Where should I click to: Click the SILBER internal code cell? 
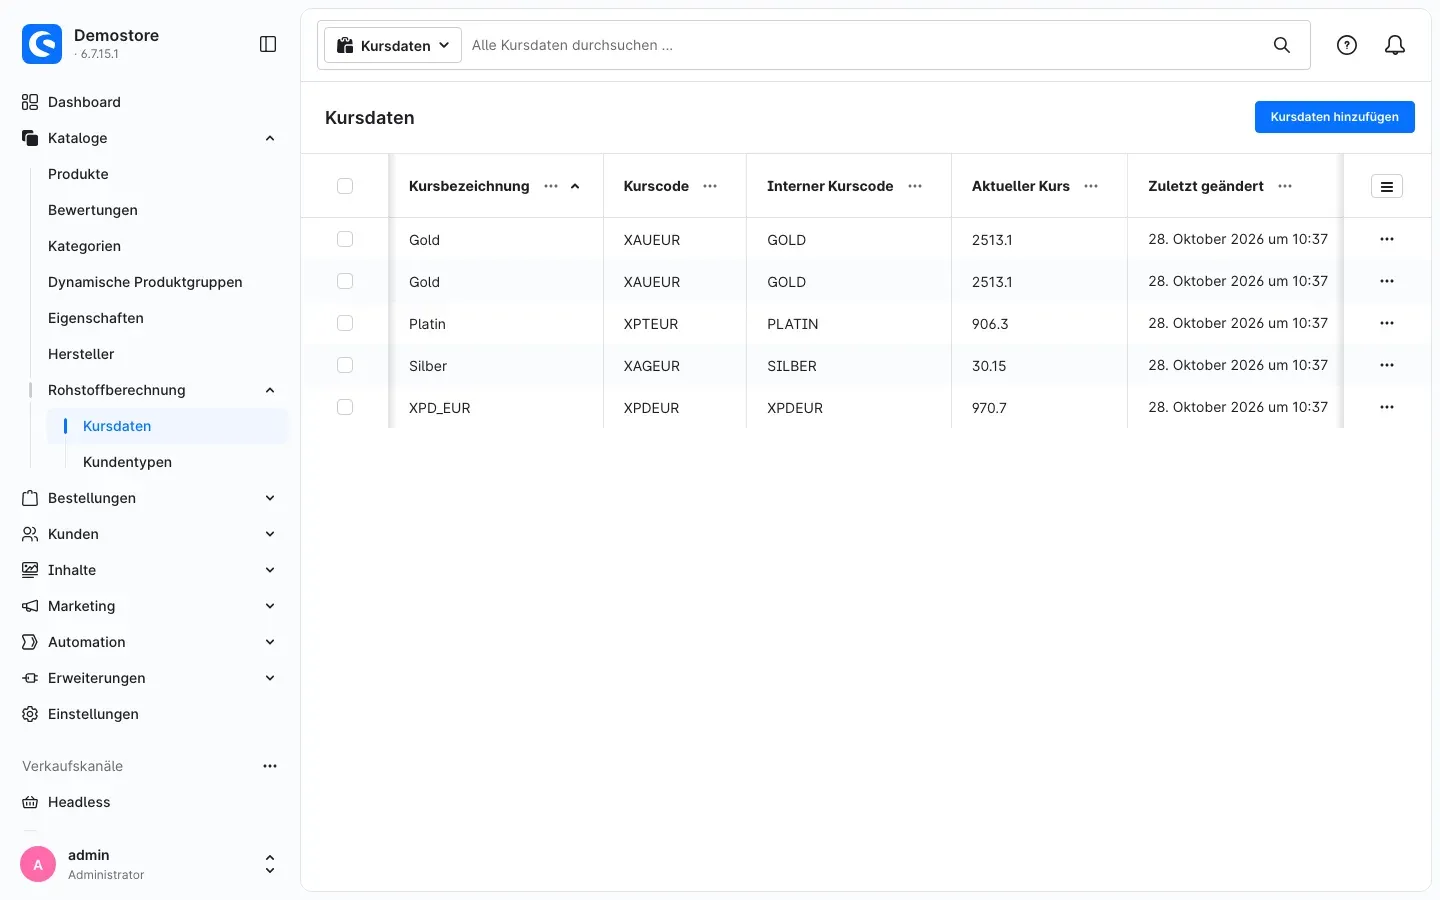coord(792,366)
